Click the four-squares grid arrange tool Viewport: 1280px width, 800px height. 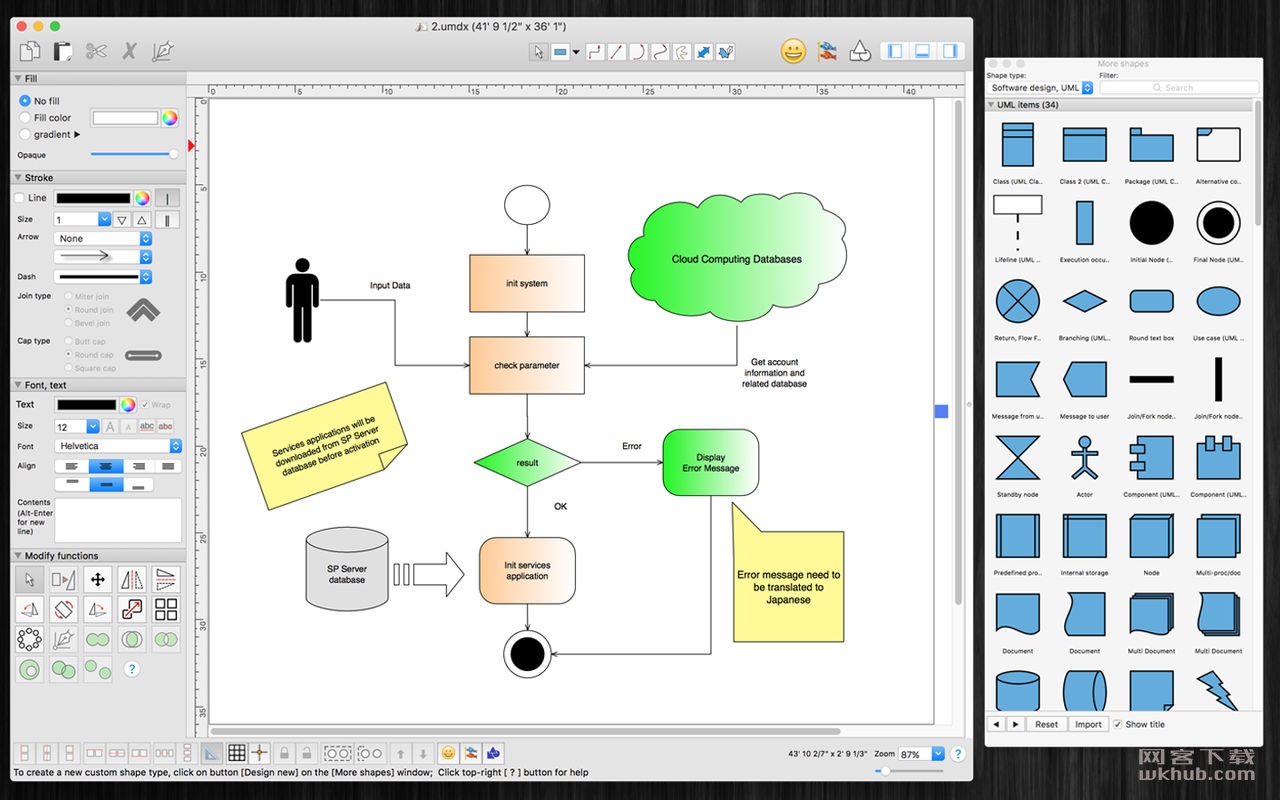pos(166,609)
